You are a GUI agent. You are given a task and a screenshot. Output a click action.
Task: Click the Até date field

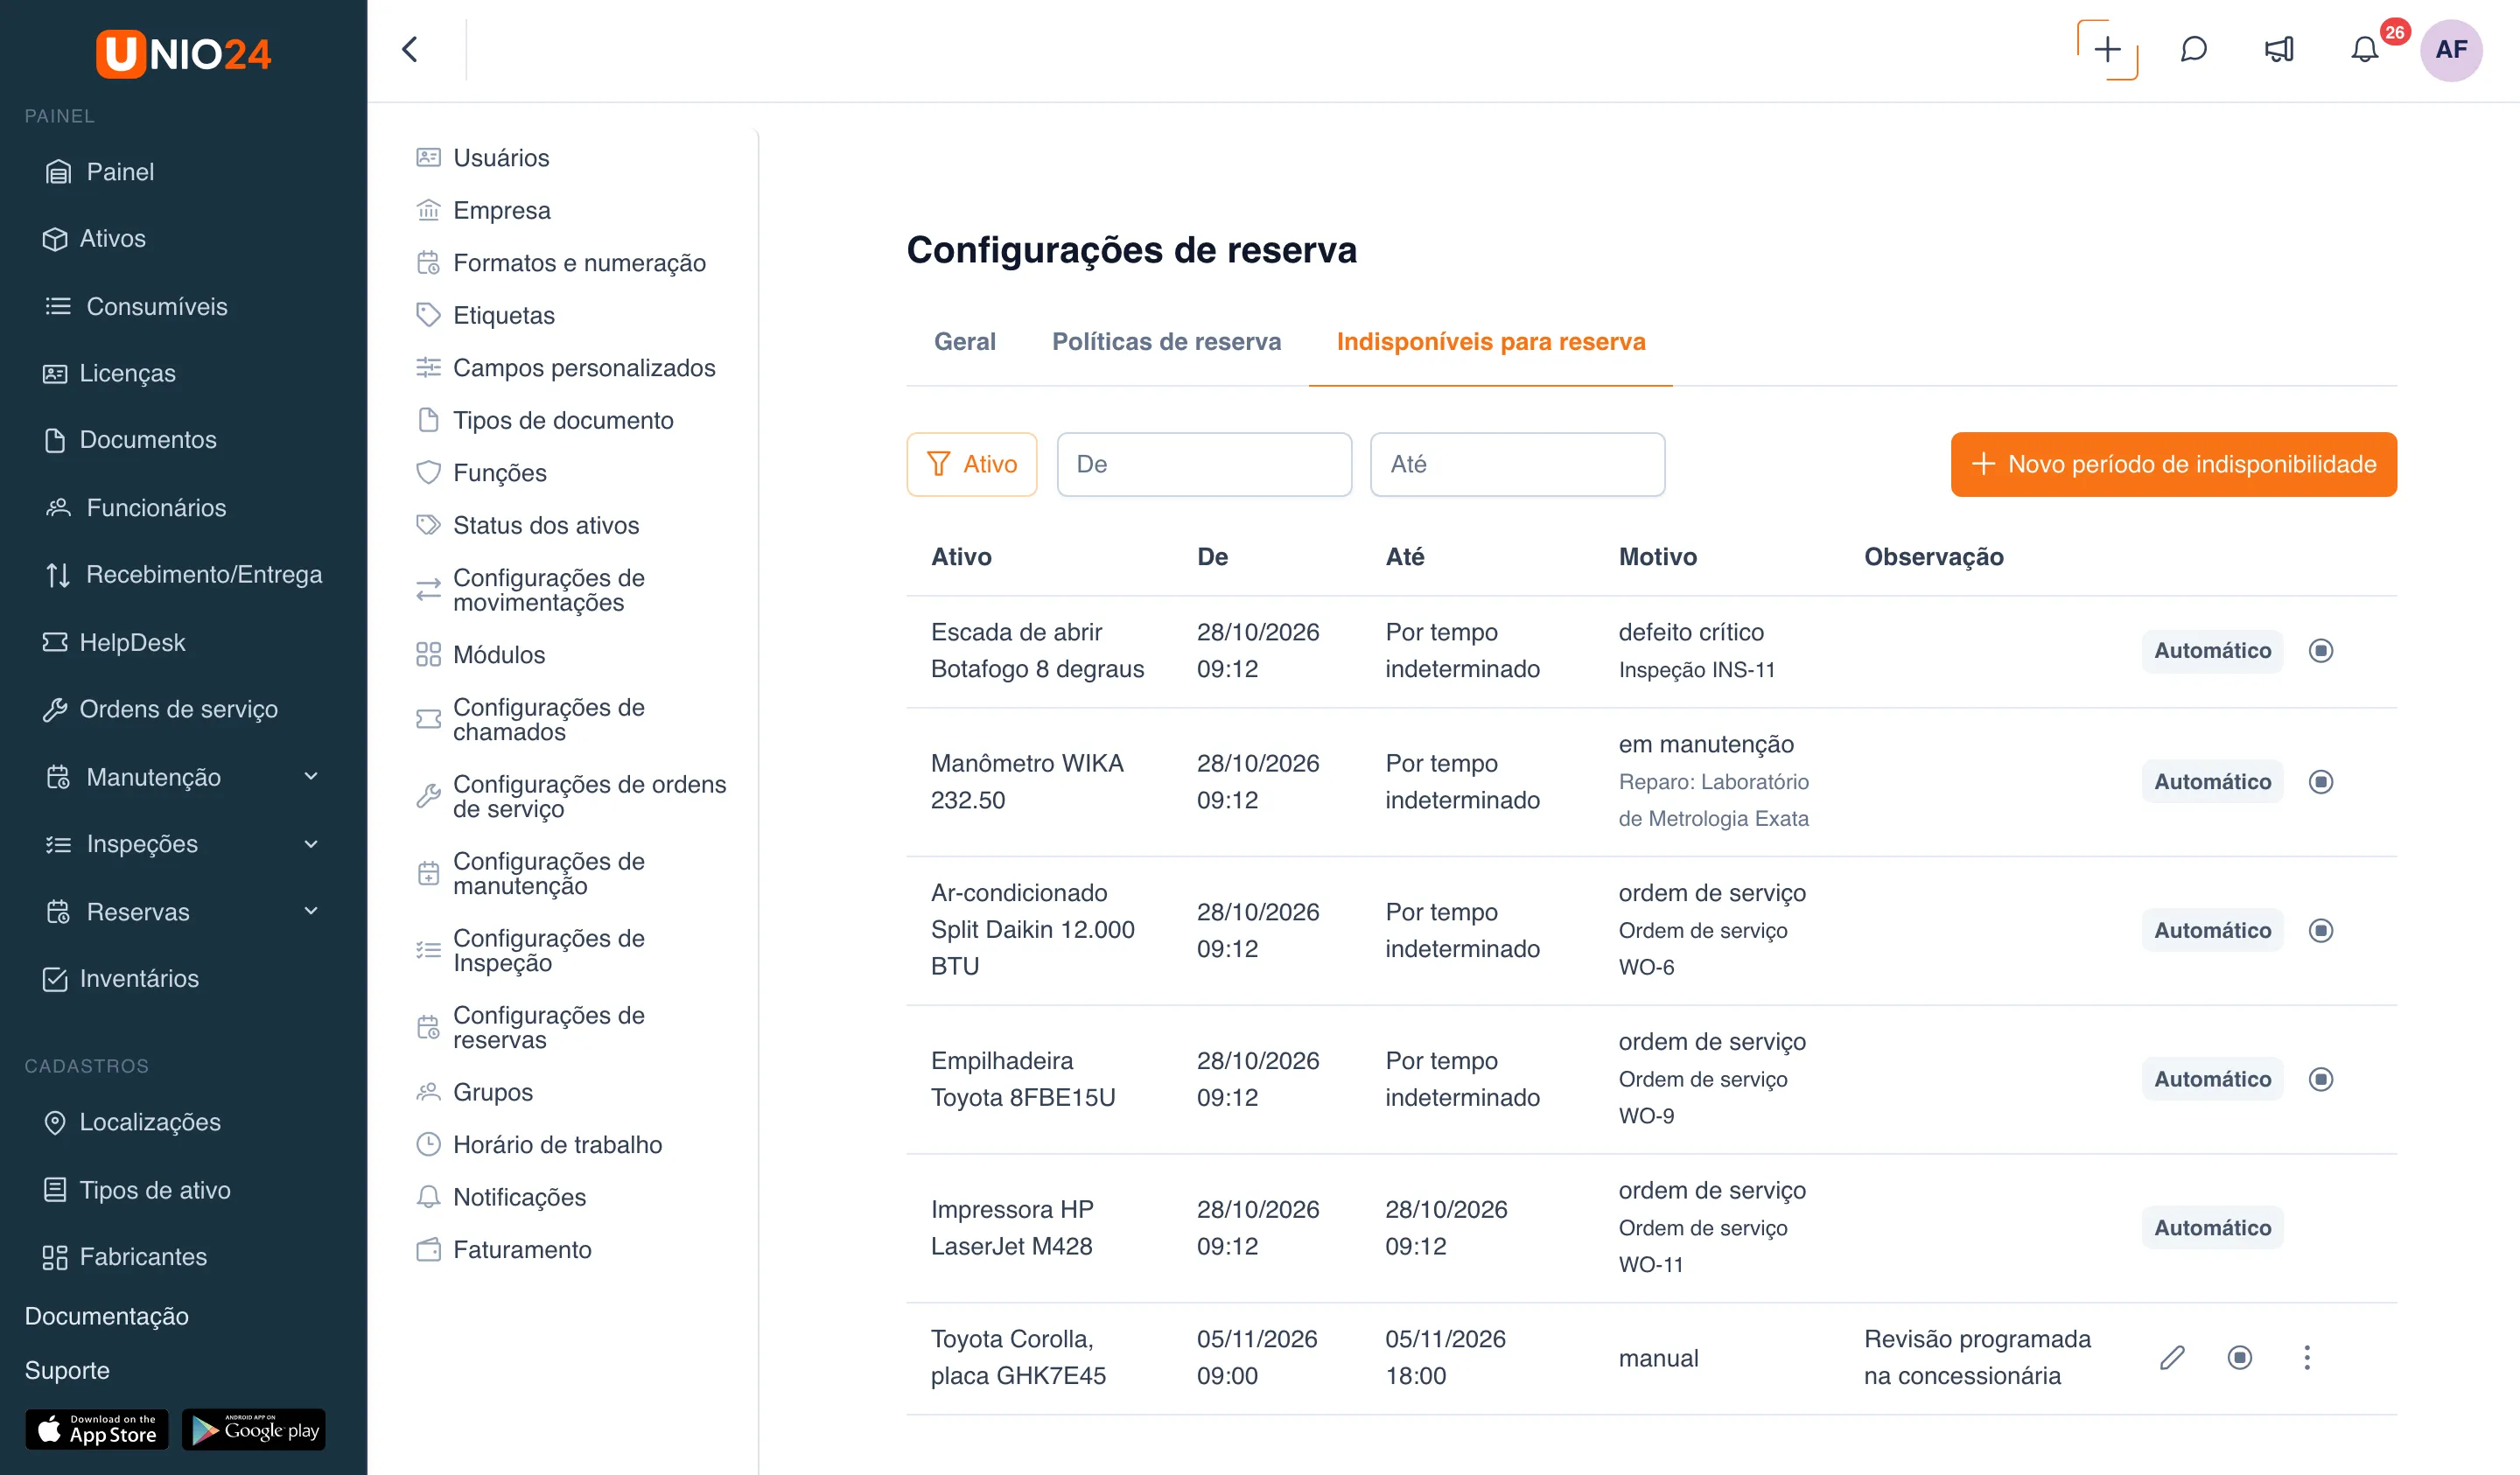coord(1517,464)
